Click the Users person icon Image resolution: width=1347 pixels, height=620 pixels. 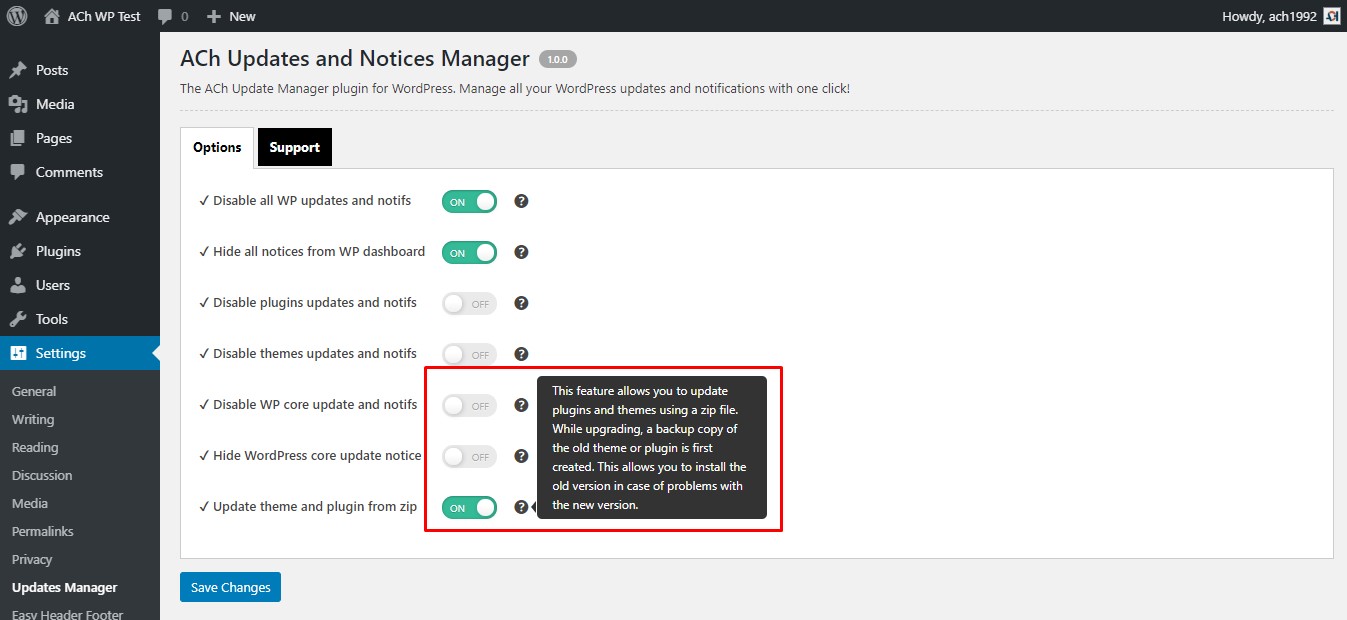(x=18, y=285)
